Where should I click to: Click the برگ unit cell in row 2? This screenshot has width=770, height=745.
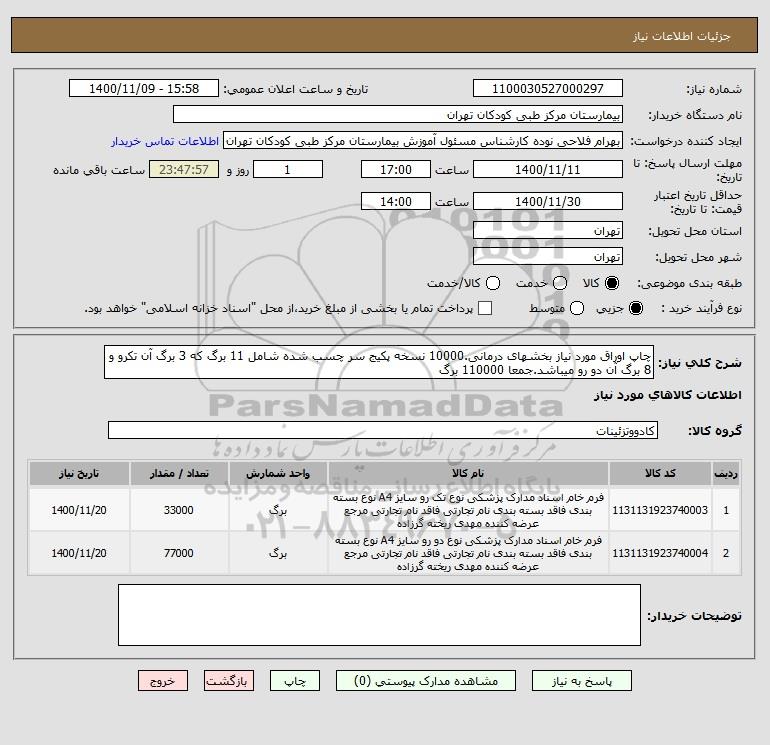click(x=278, y=553)
